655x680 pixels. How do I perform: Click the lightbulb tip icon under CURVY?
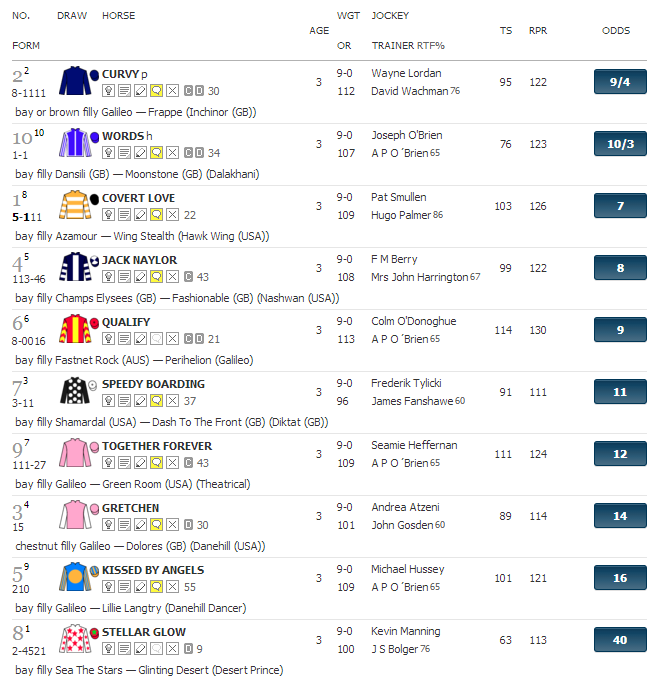click(x=108, y=91)
